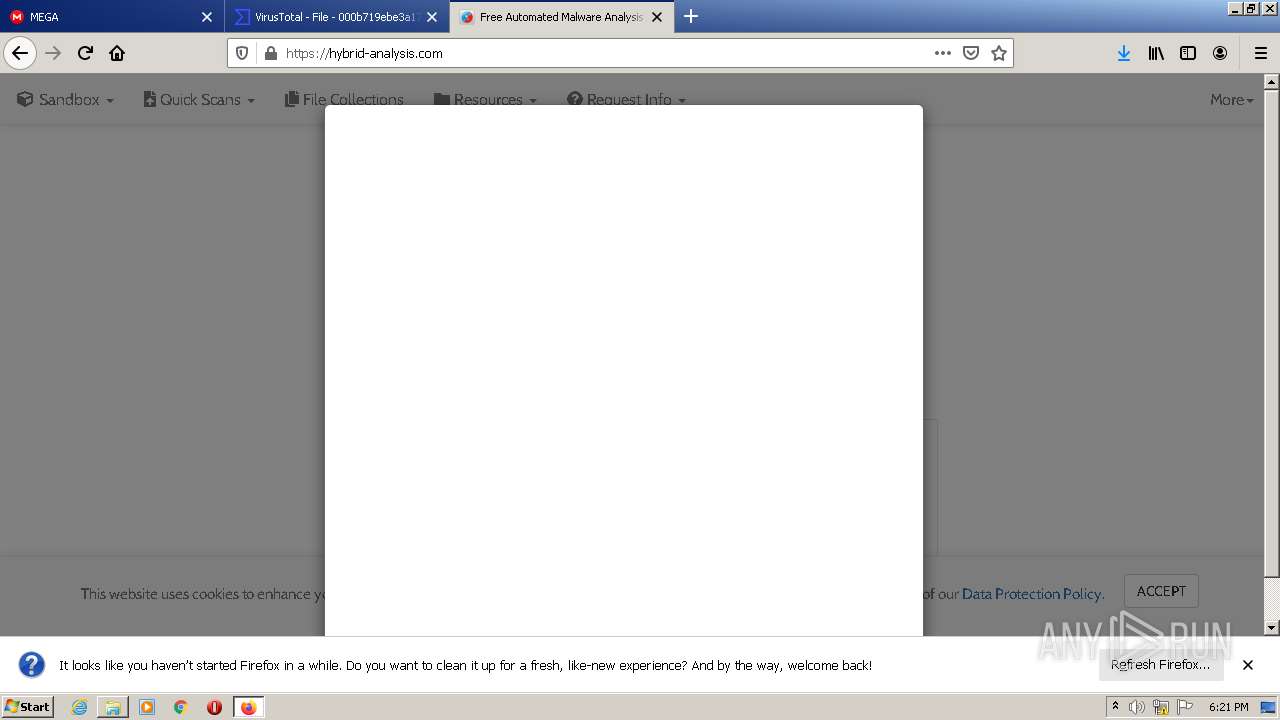Viewport: 1280px width, 720px height.
Task: Click the site security padlock icon
Action: pos(269,53)
